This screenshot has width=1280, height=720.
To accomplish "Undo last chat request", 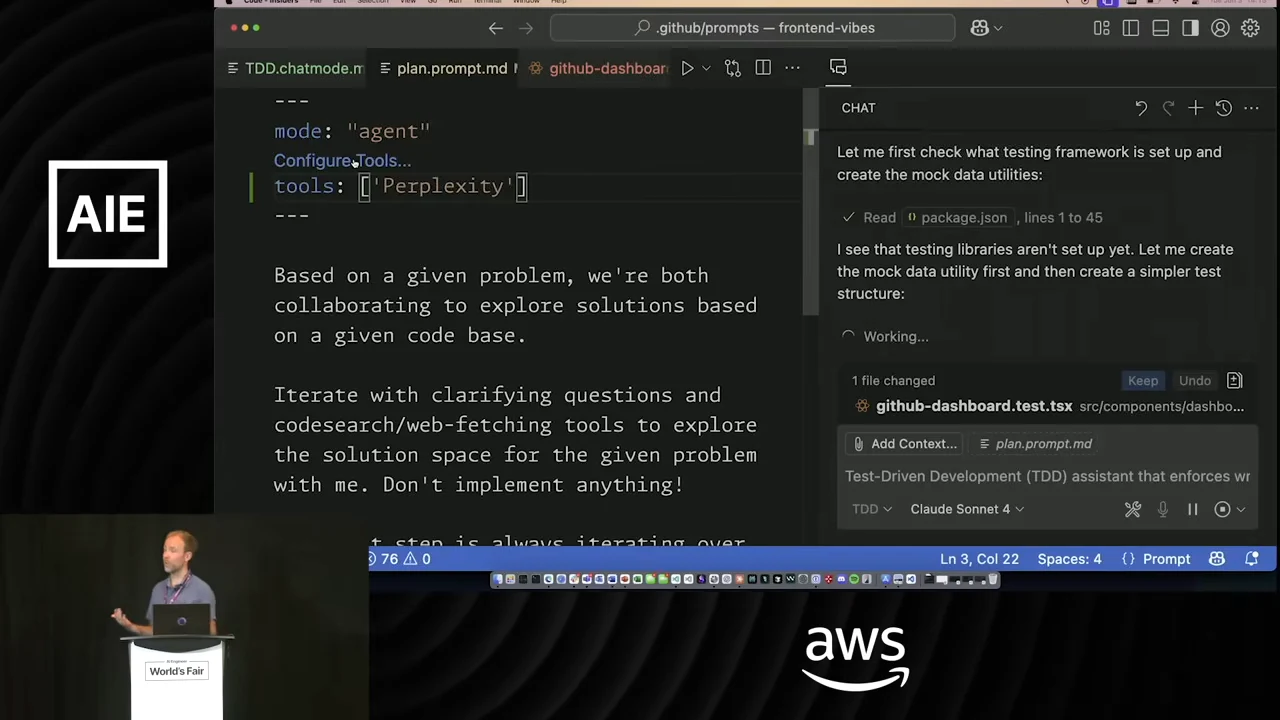I will [1141, 108].
